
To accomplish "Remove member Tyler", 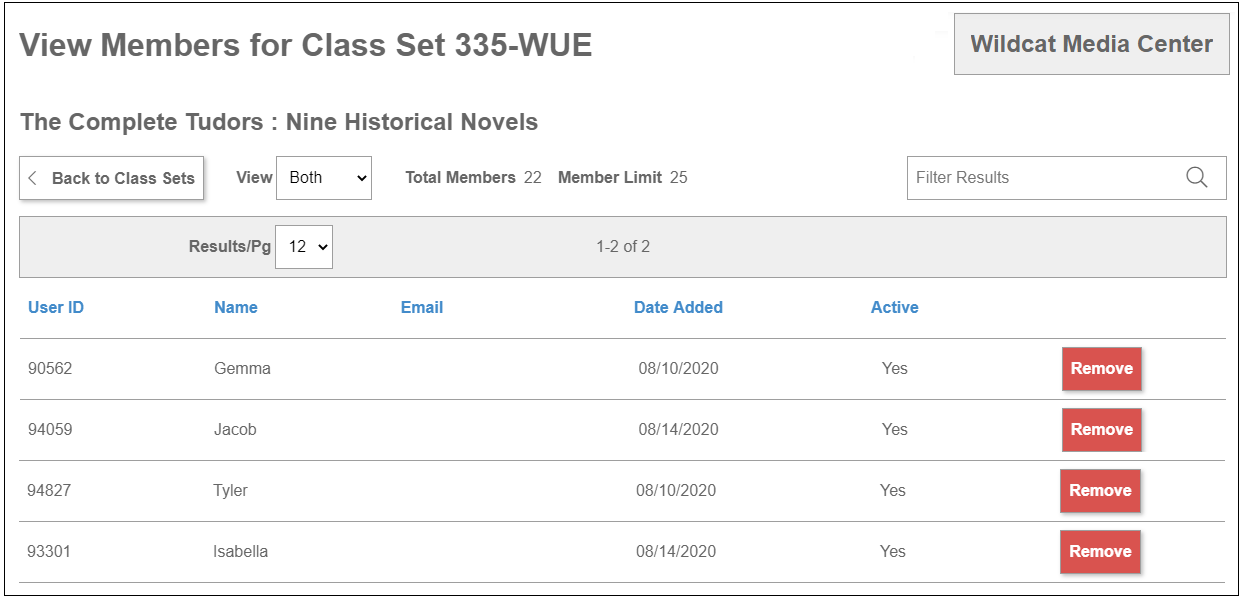I will click(1100, 490).
